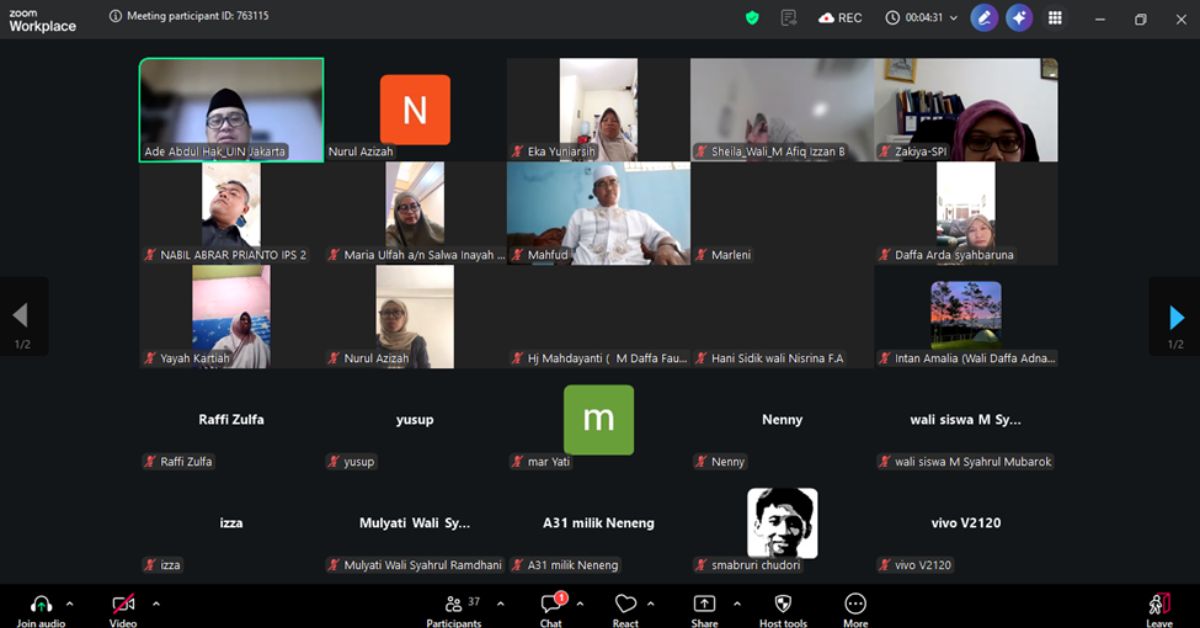
Task: Click the React heart icon
Action: 626,606
